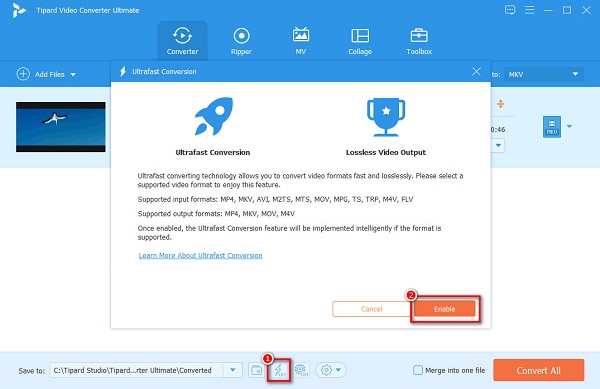Click the "Once enabled" description paragraph

[289, 233]
